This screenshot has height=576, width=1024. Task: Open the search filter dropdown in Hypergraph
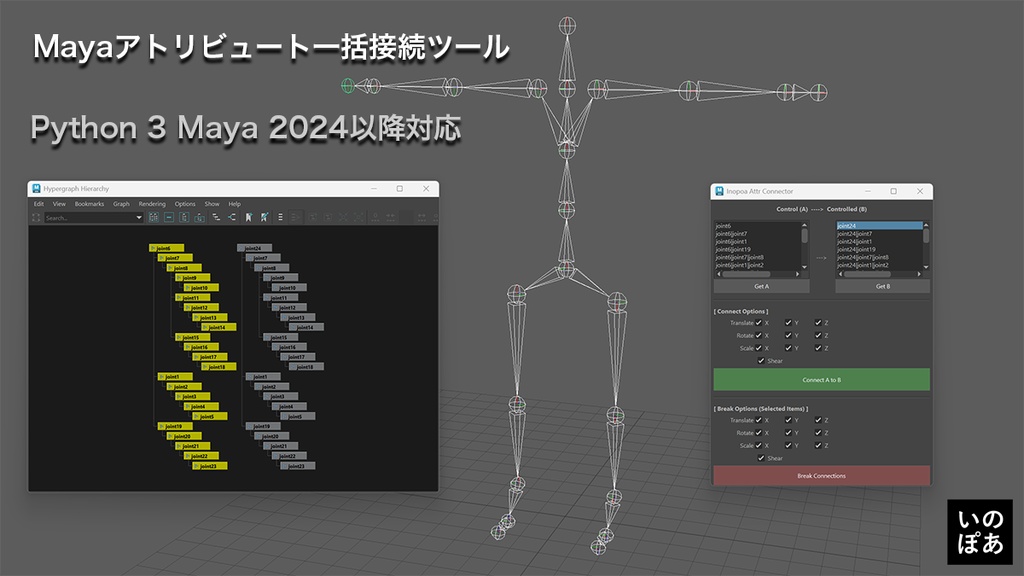coord(139,218)
